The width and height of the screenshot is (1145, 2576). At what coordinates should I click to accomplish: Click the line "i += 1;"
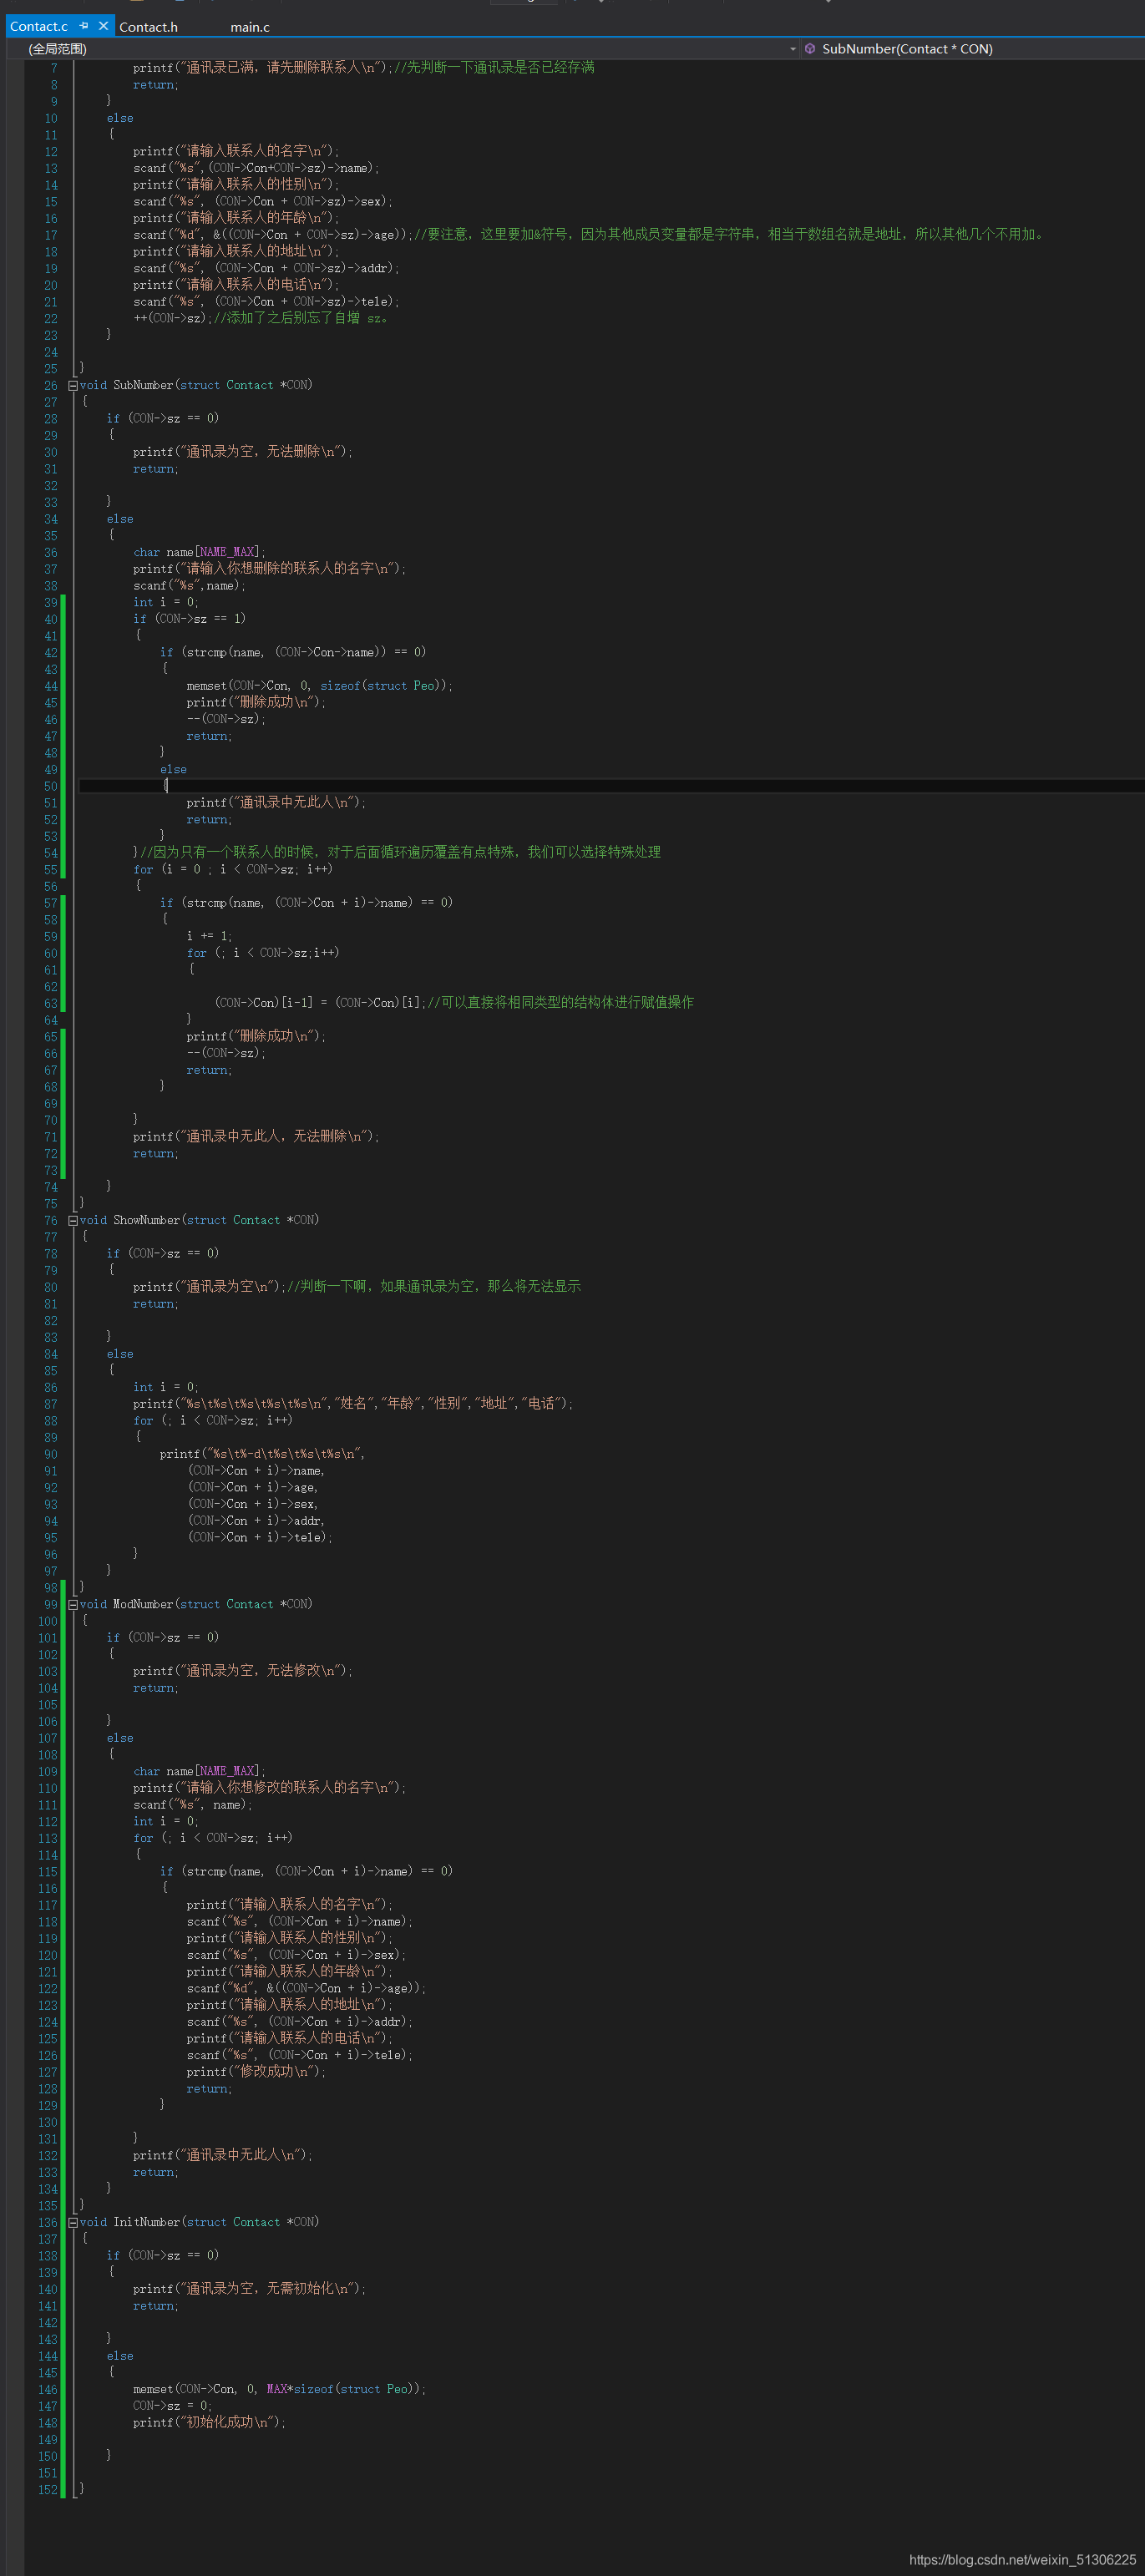209,936
